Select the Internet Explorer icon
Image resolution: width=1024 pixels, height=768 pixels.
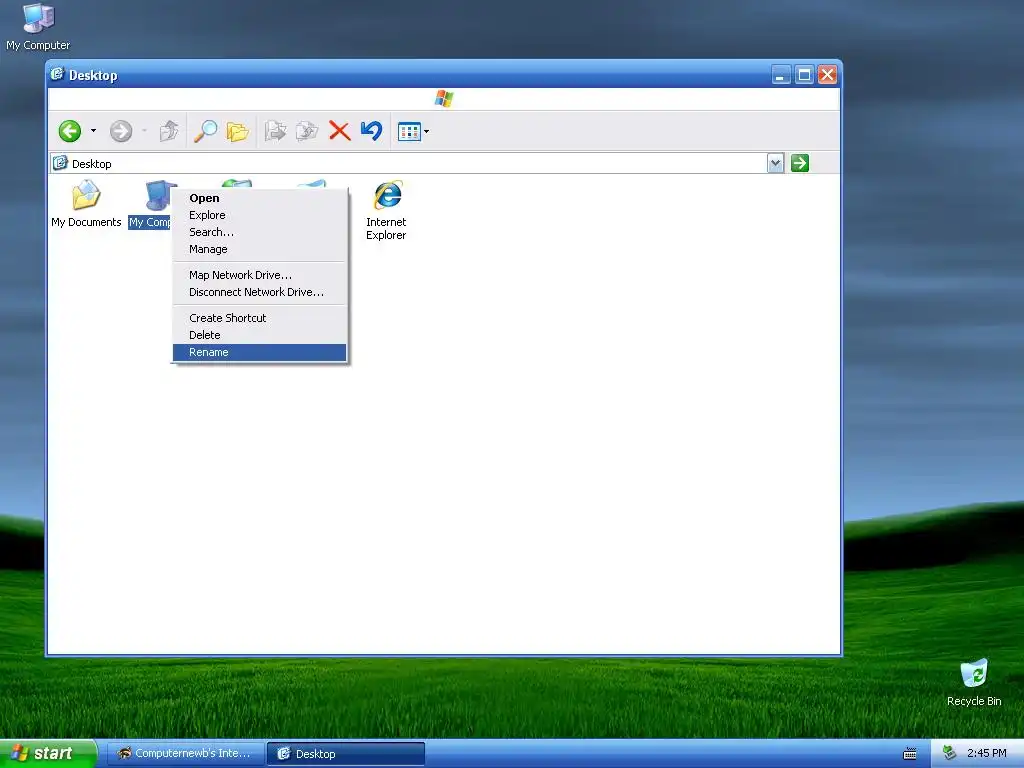(x=386, y=210)
